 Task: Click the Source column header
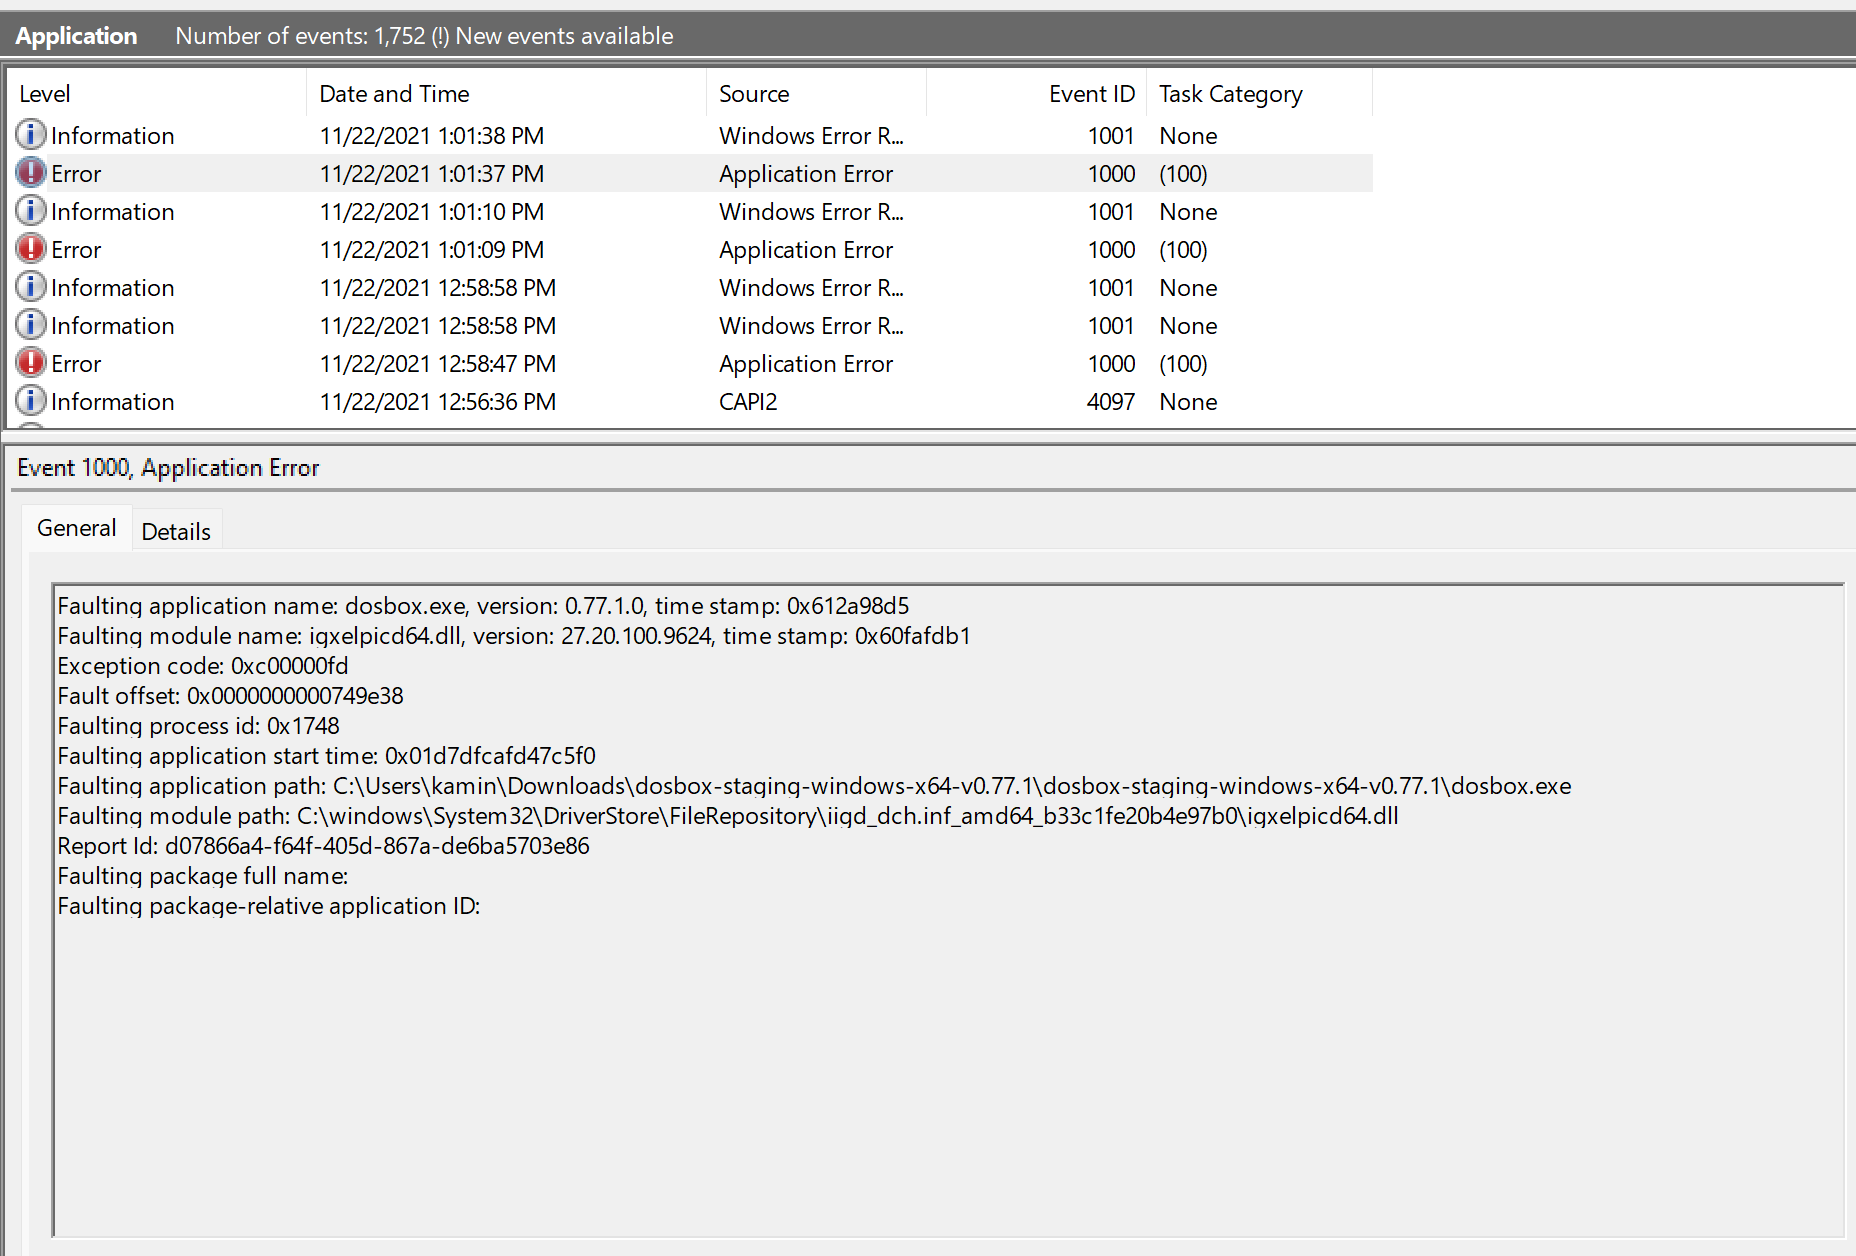tap(753, 93)
